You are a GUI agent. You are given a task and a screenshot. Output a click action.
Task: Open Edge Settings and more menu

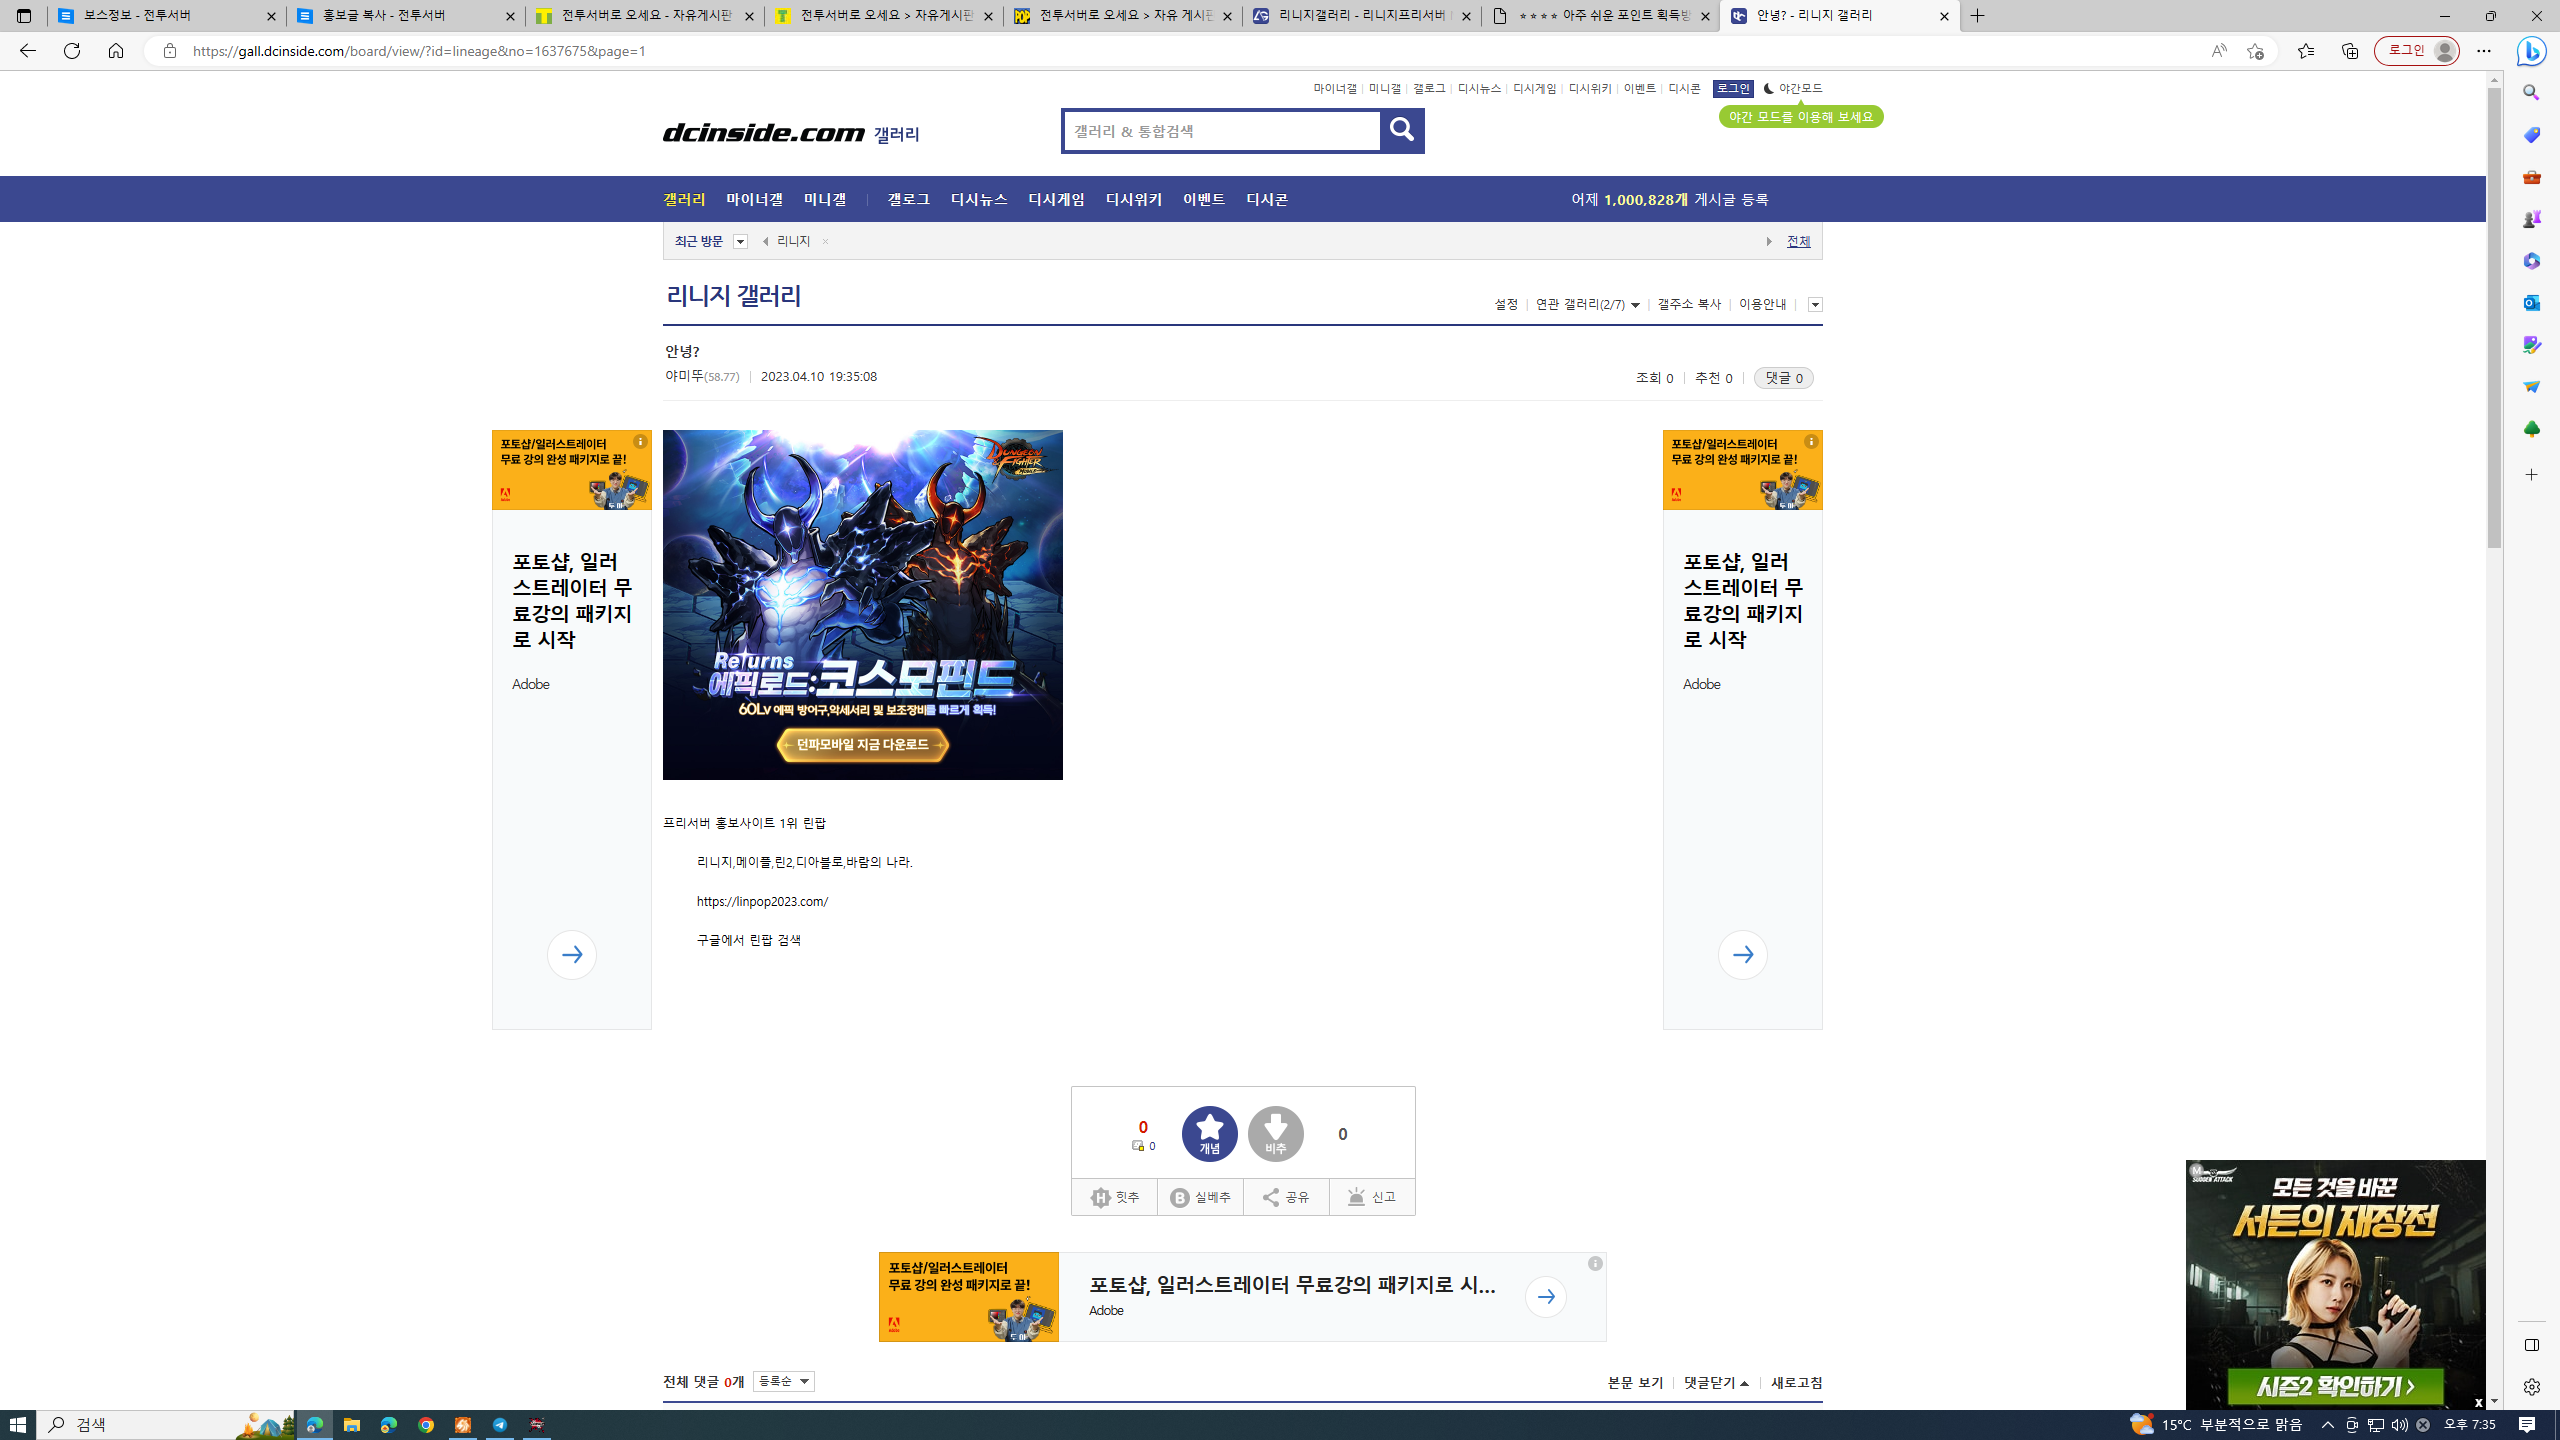pos(2484,51)
